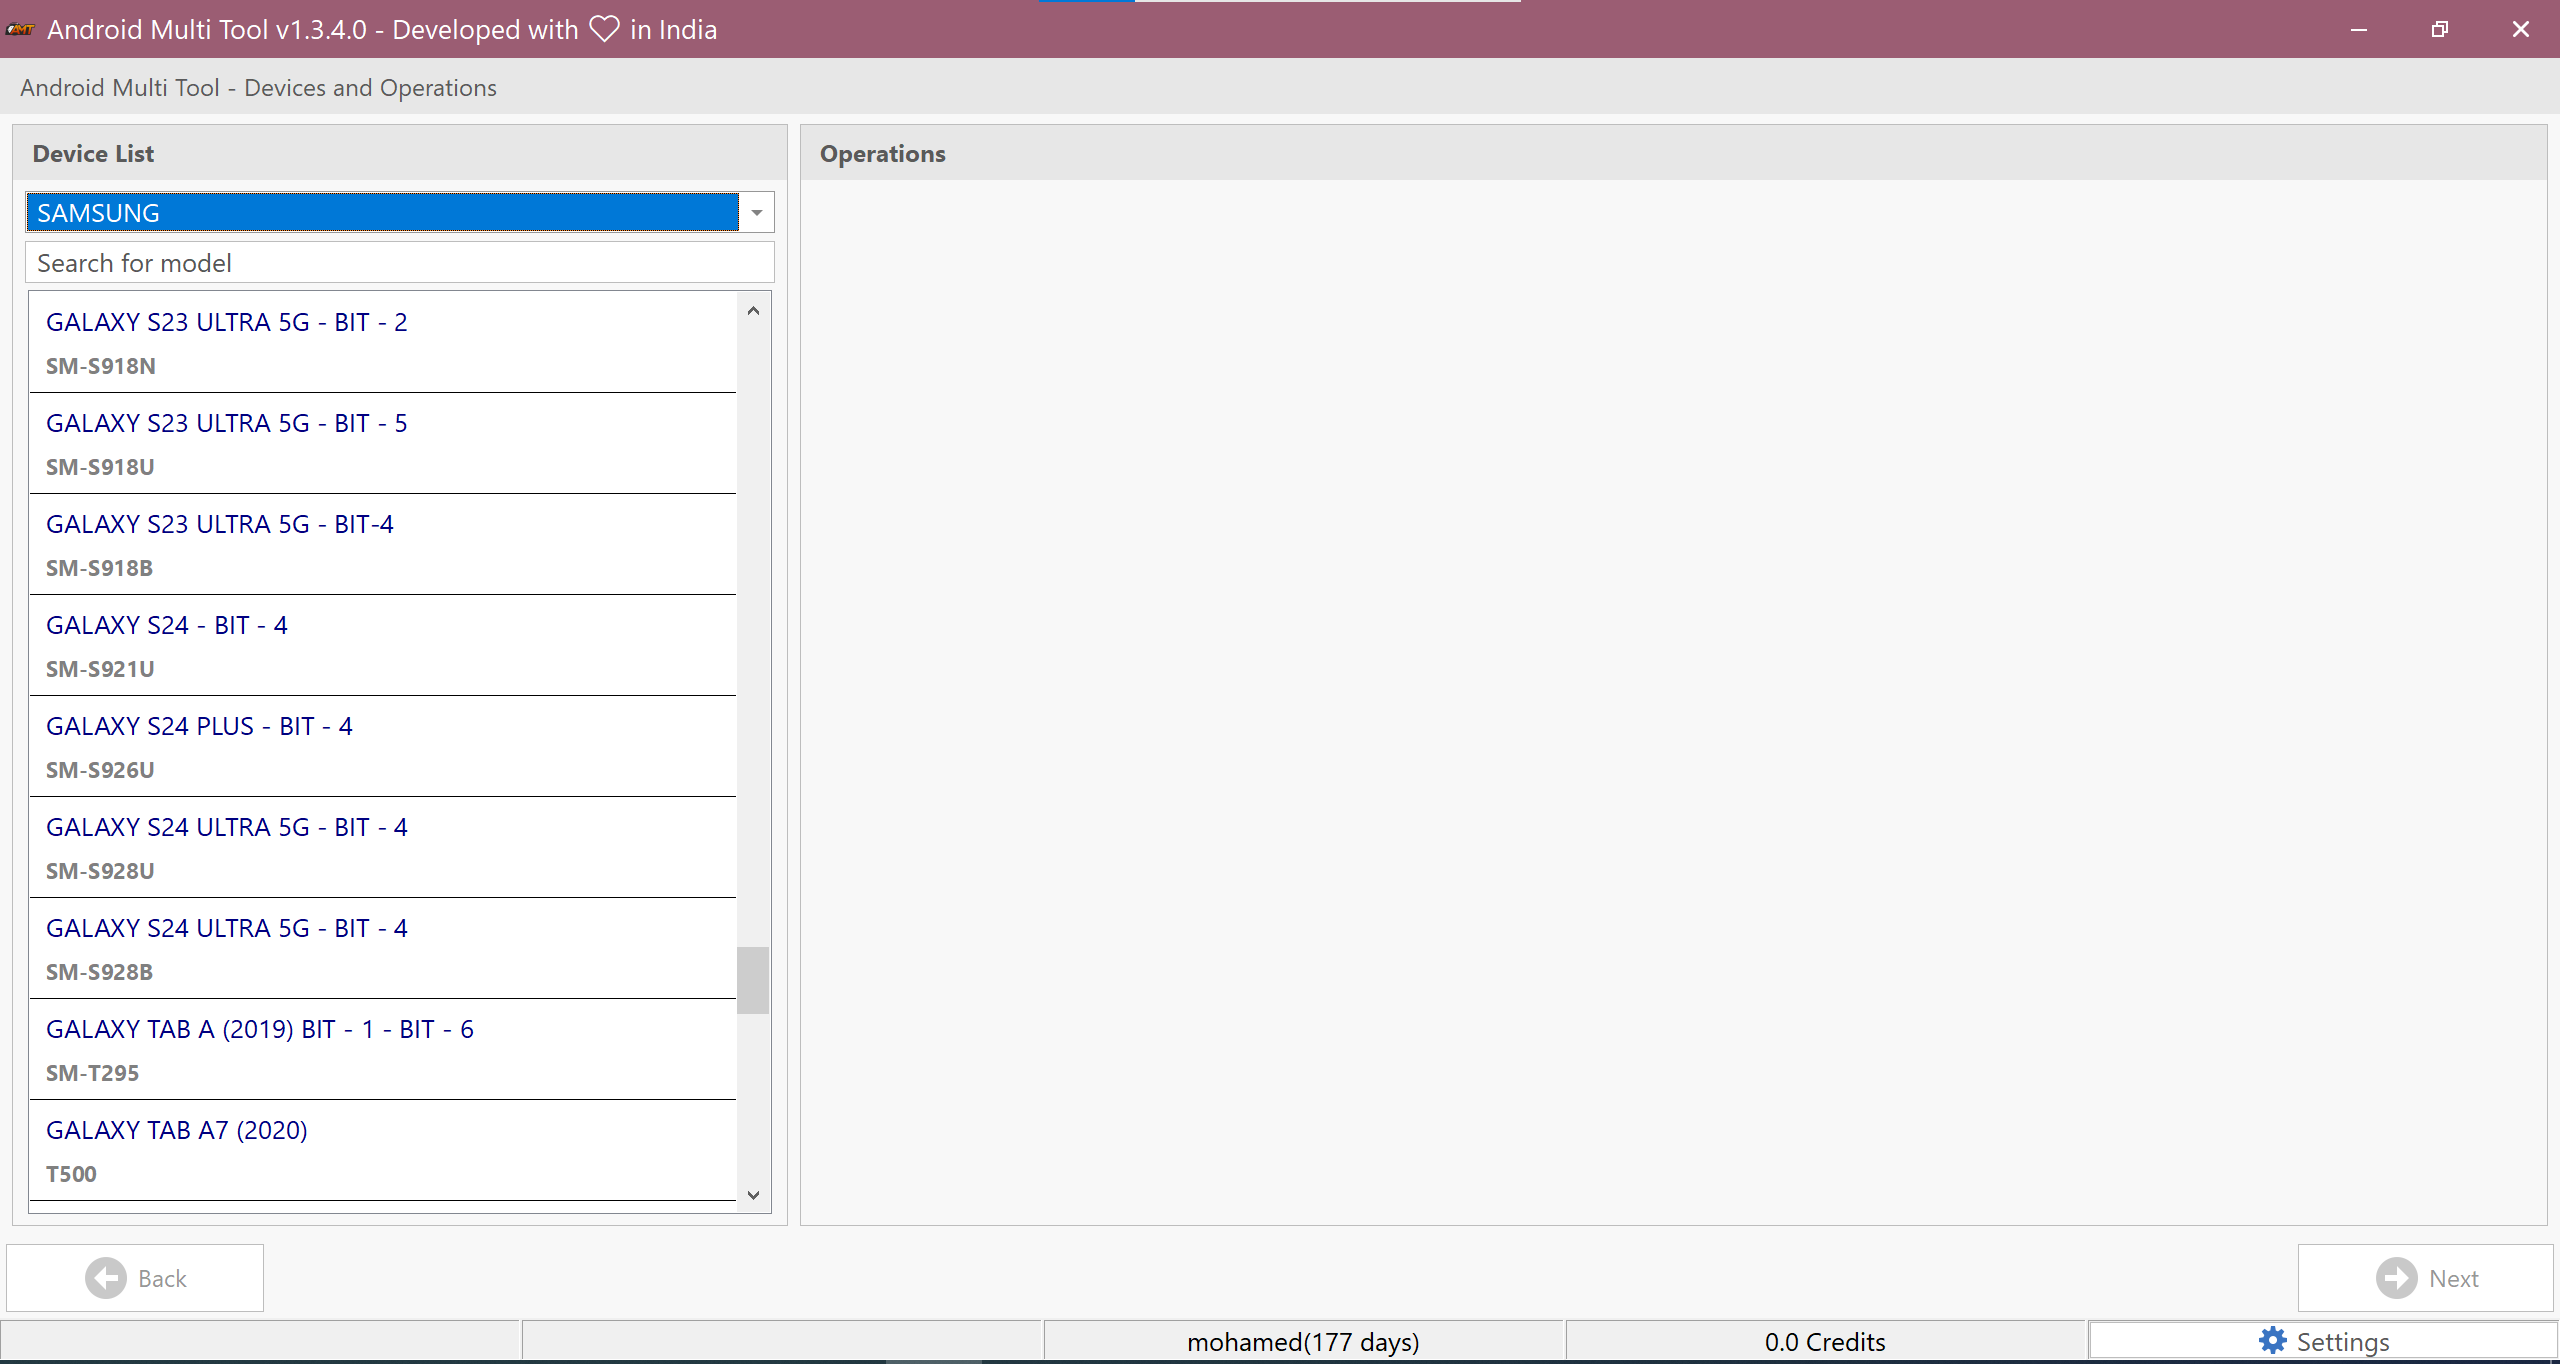Click the SAMSUNG brand combo box

tap(382, 212)
